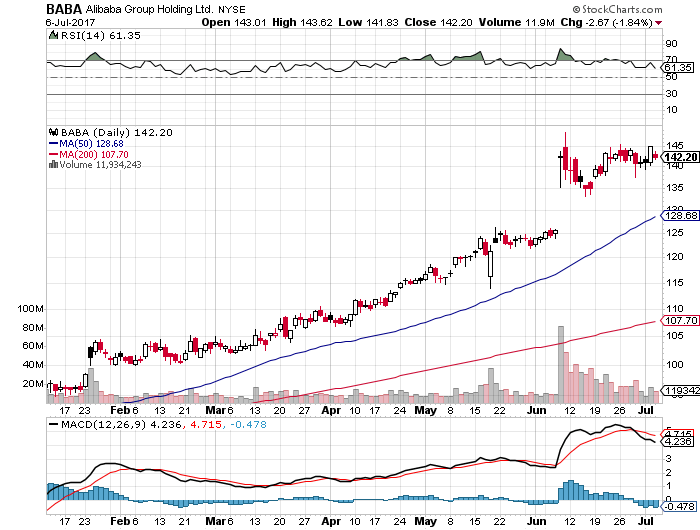The height and width of the screenshot is (530, 700).
Task: Click the May label on bottom date axis
Action: pyautogui.click(x=425, y=521)
